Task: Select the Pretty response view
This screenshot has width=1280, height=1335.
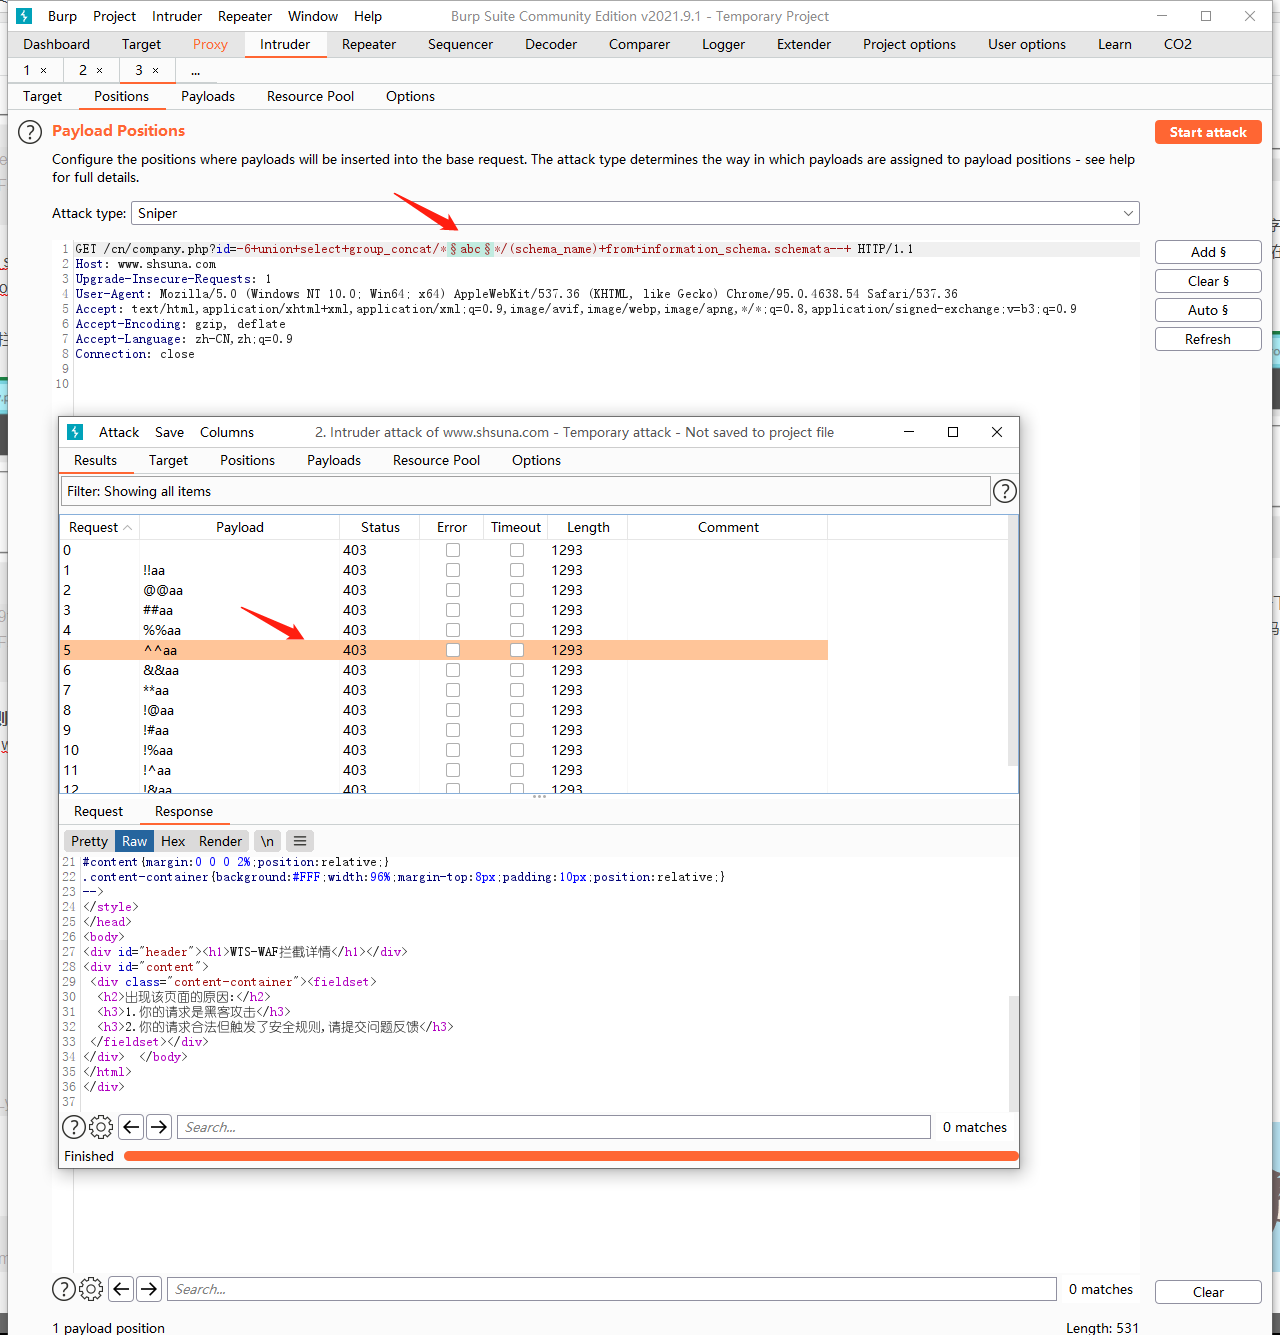Action: pyautogui.click(x=89, y=841)
